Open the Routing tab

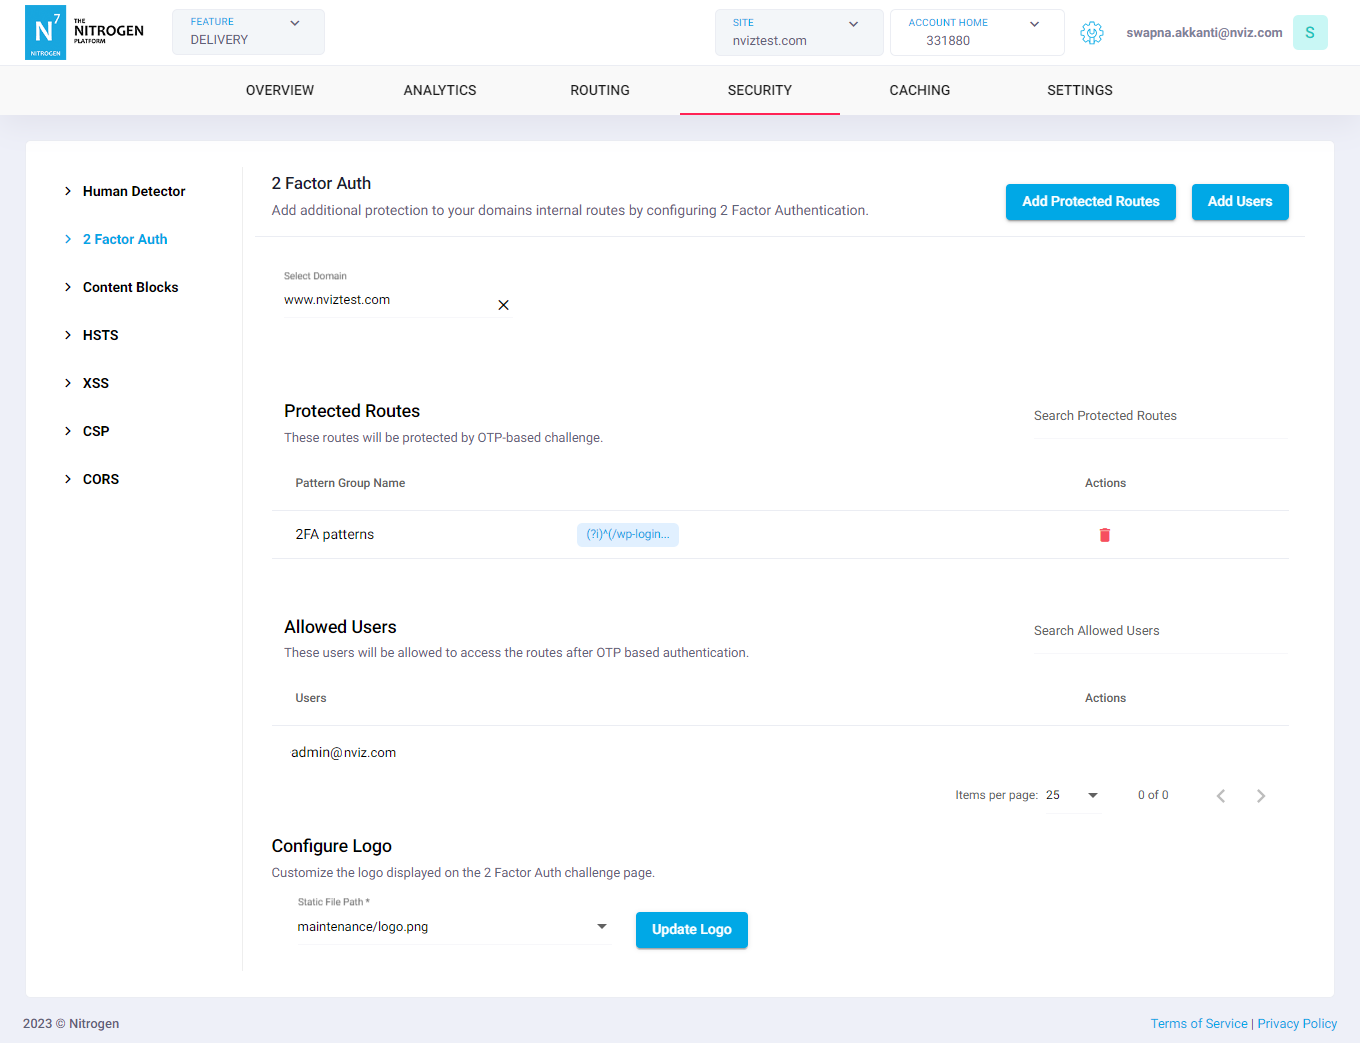600,90
